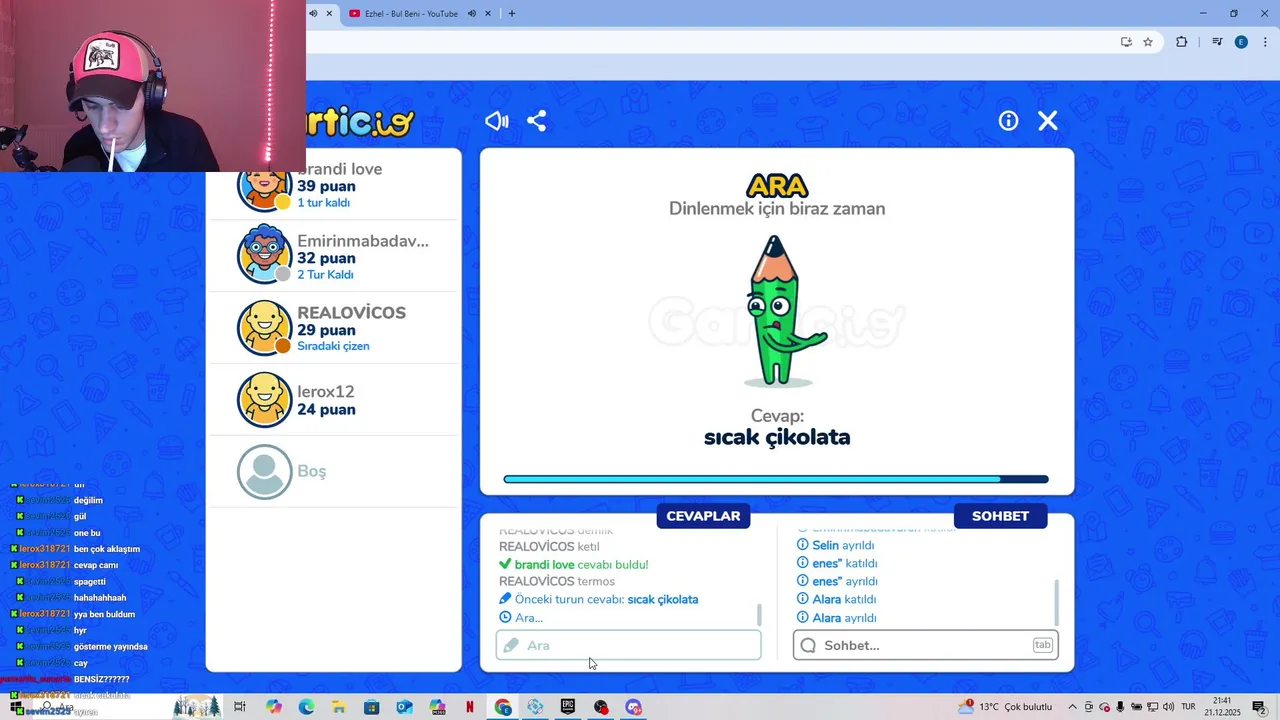The image size is (1280, 720).
Task: Bookmark this page with the star
Action: pos(1148,42)
